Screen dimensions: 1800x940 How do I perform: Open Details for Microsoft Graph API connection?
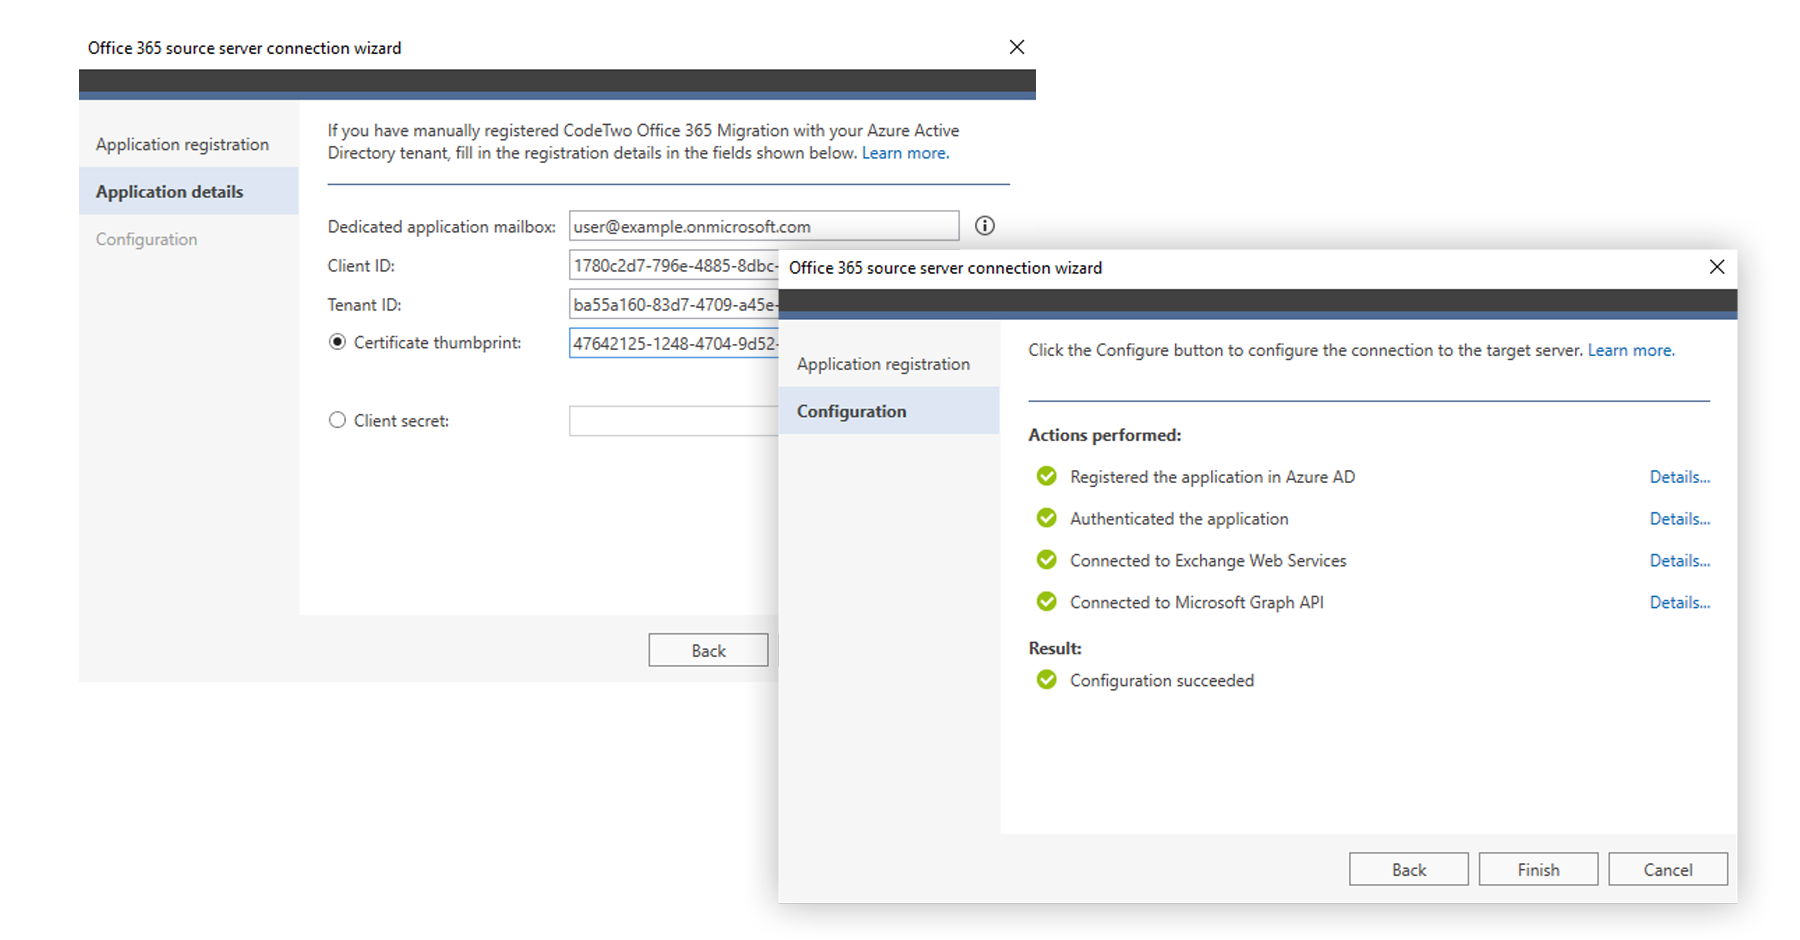click(x=1680, y=603)
